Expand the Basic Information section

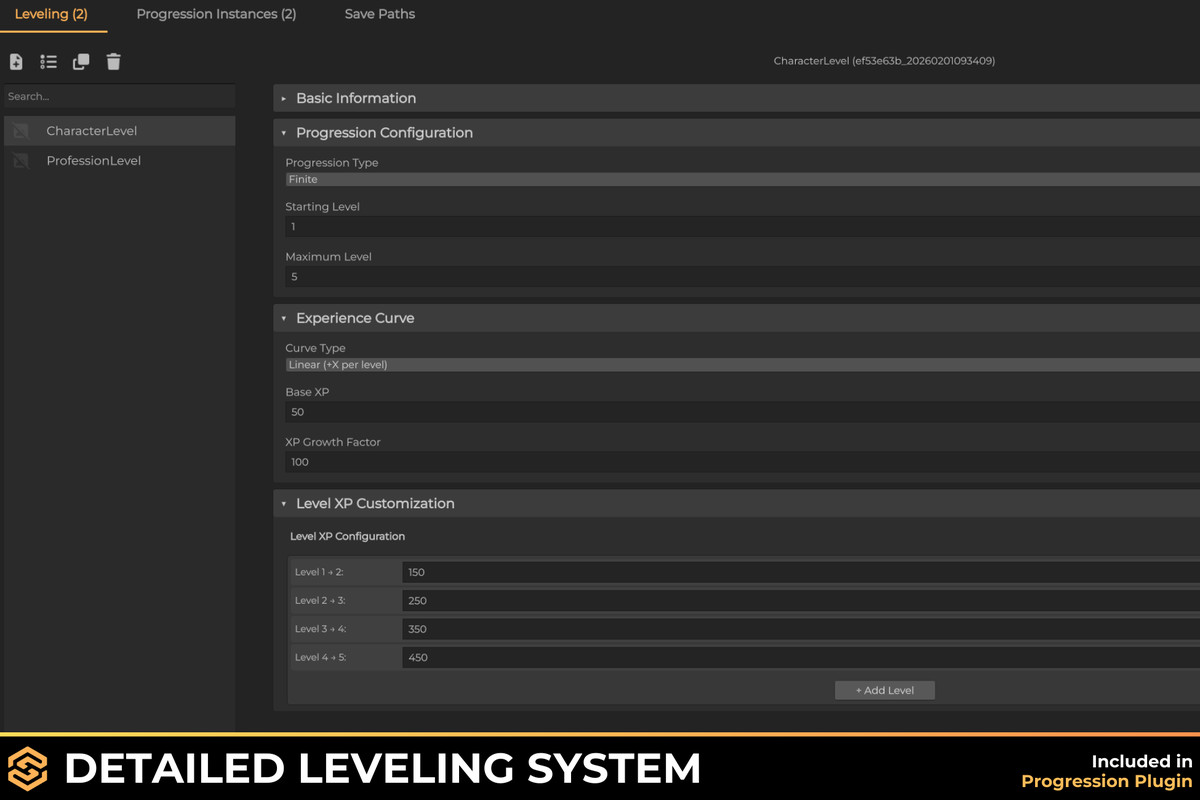click(737, 98)
